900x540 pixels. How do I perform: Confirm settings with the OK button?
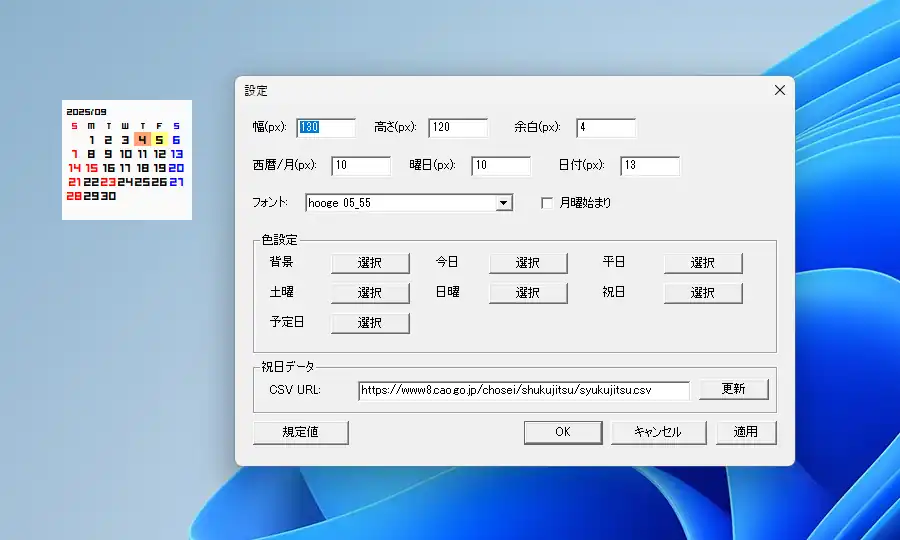point(562,432)
